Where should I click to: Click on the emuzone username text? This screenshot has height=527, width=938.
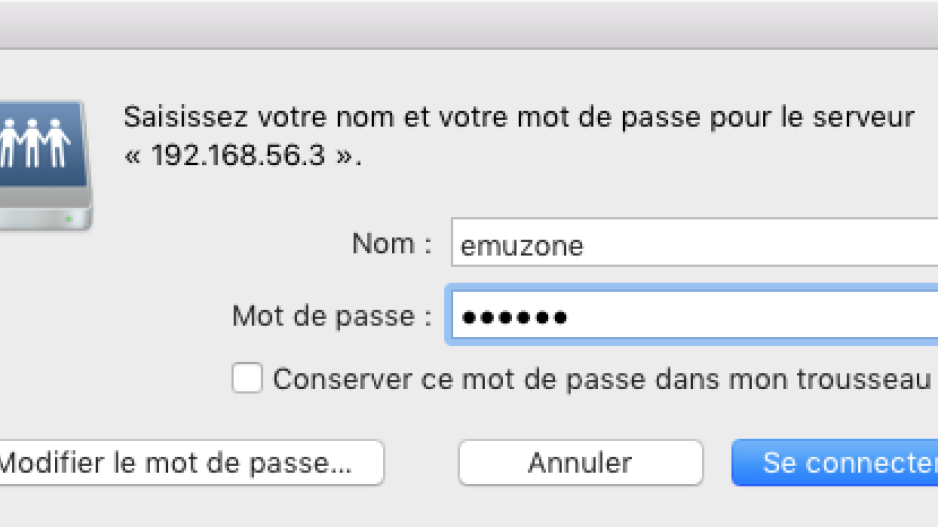(522, 246)
